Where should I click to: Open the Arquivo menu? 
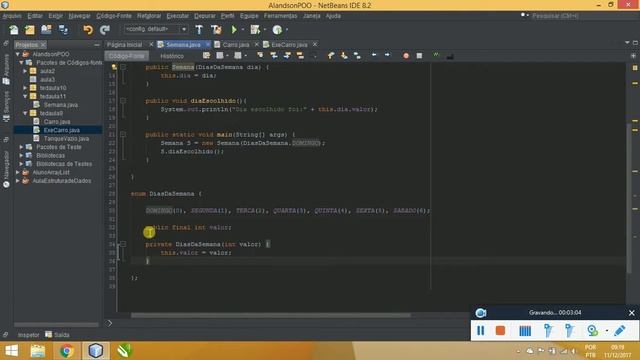point(12,16)
